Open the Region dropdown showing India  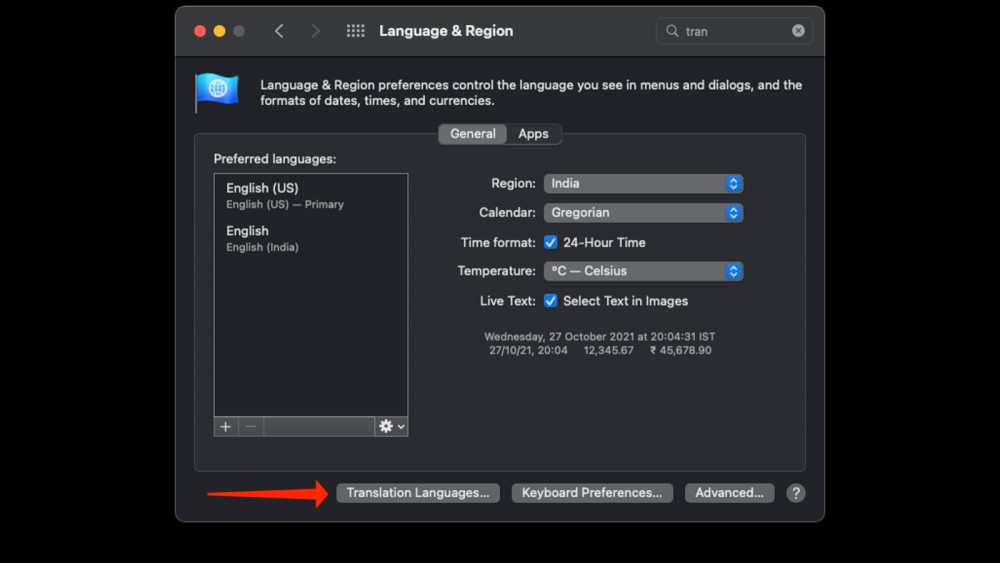[x=643, y=184]
